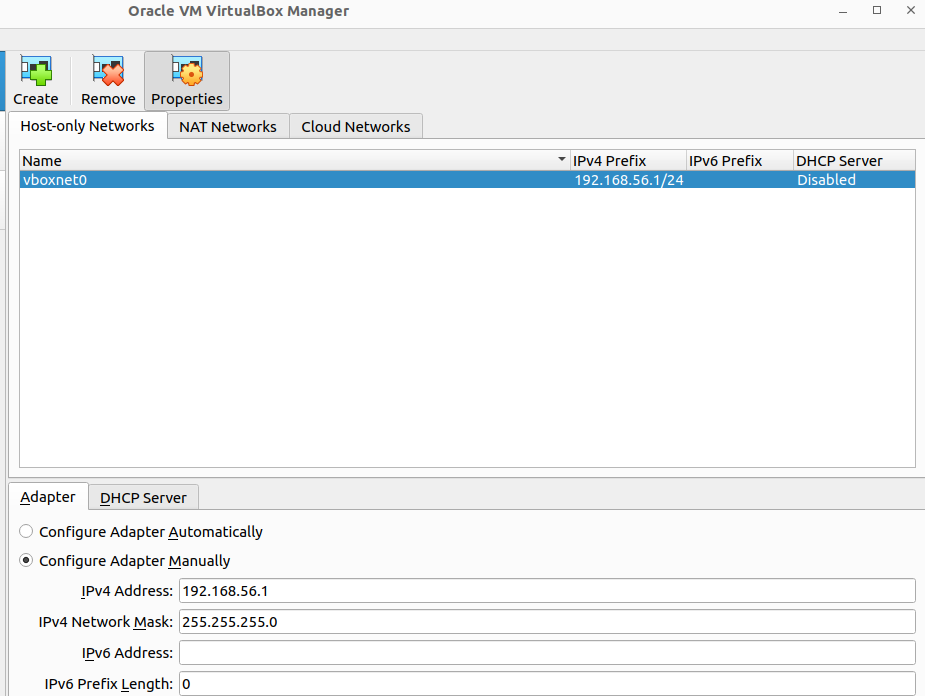Switch to Host-only Networks tab
Image resolution: width=925 pixels, height=696 pixels.
point(87,126)
